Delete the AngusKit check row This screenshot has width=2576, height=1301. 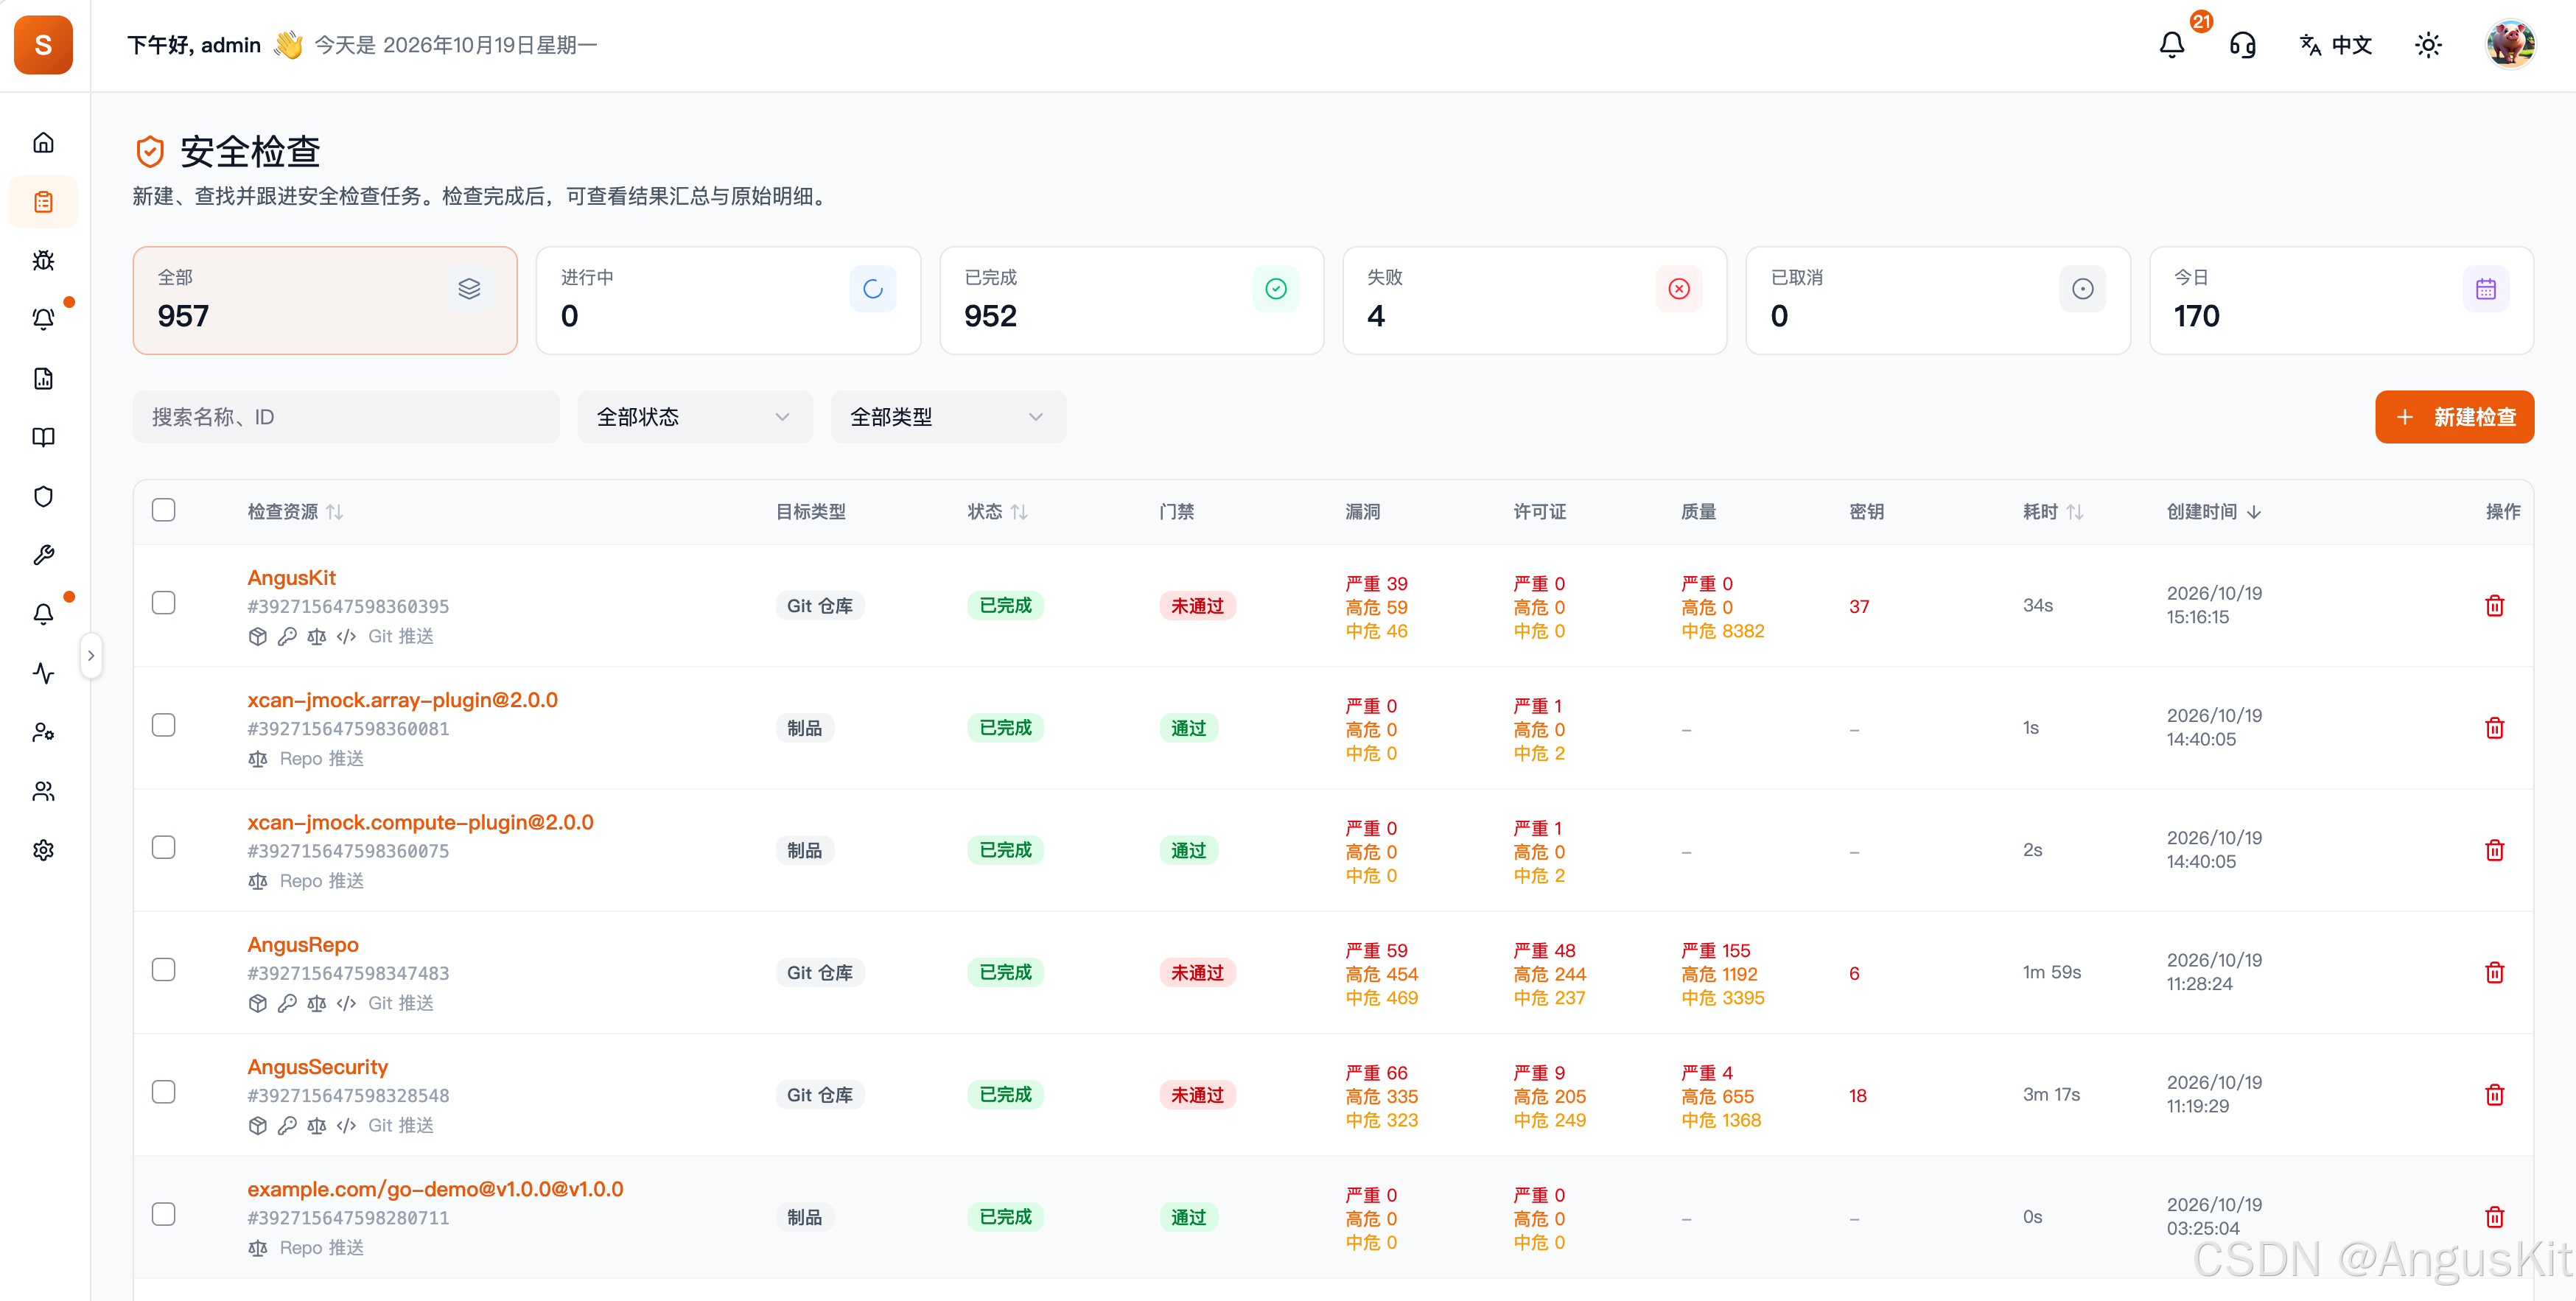[x=2494, y=606]
